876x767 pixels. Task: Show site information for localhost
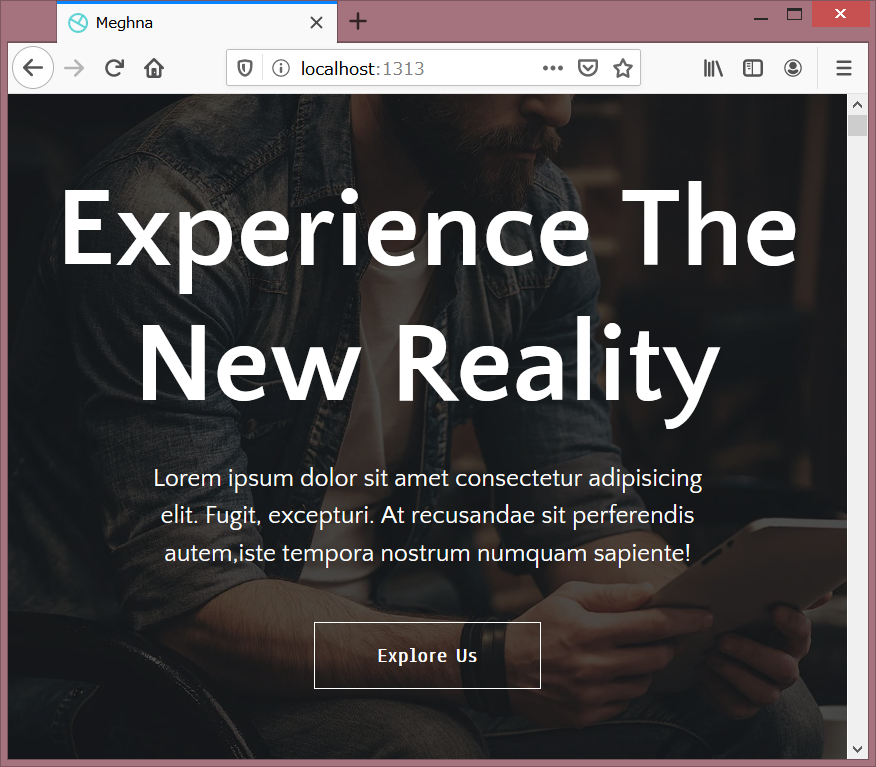[x=280, y=68]
